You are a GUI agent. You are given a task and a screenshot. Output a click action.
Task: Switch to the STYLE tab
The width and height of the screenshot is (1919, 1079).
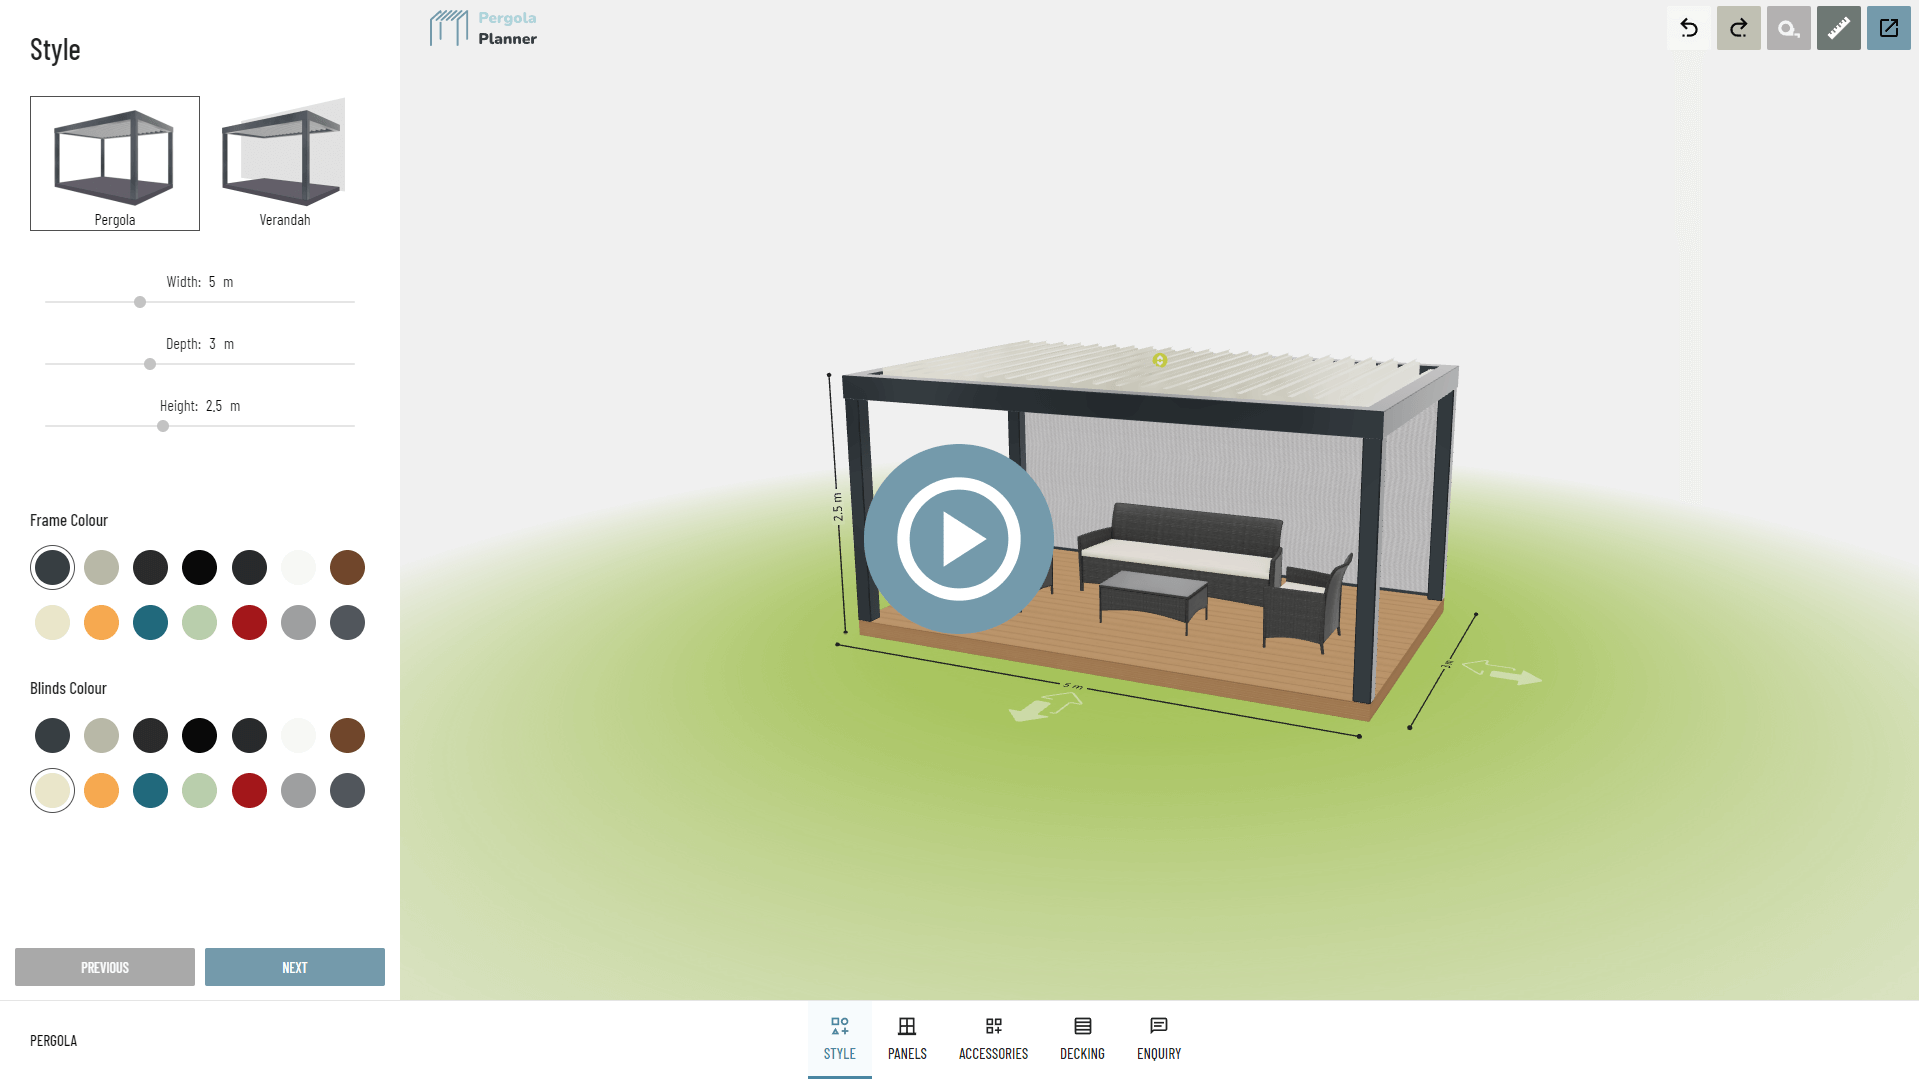(840, 1040)
